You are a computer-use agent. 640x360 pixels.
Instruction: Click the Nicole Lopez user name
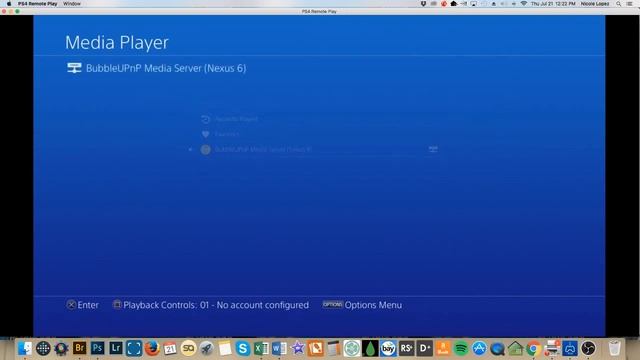[x=595, y=4]
